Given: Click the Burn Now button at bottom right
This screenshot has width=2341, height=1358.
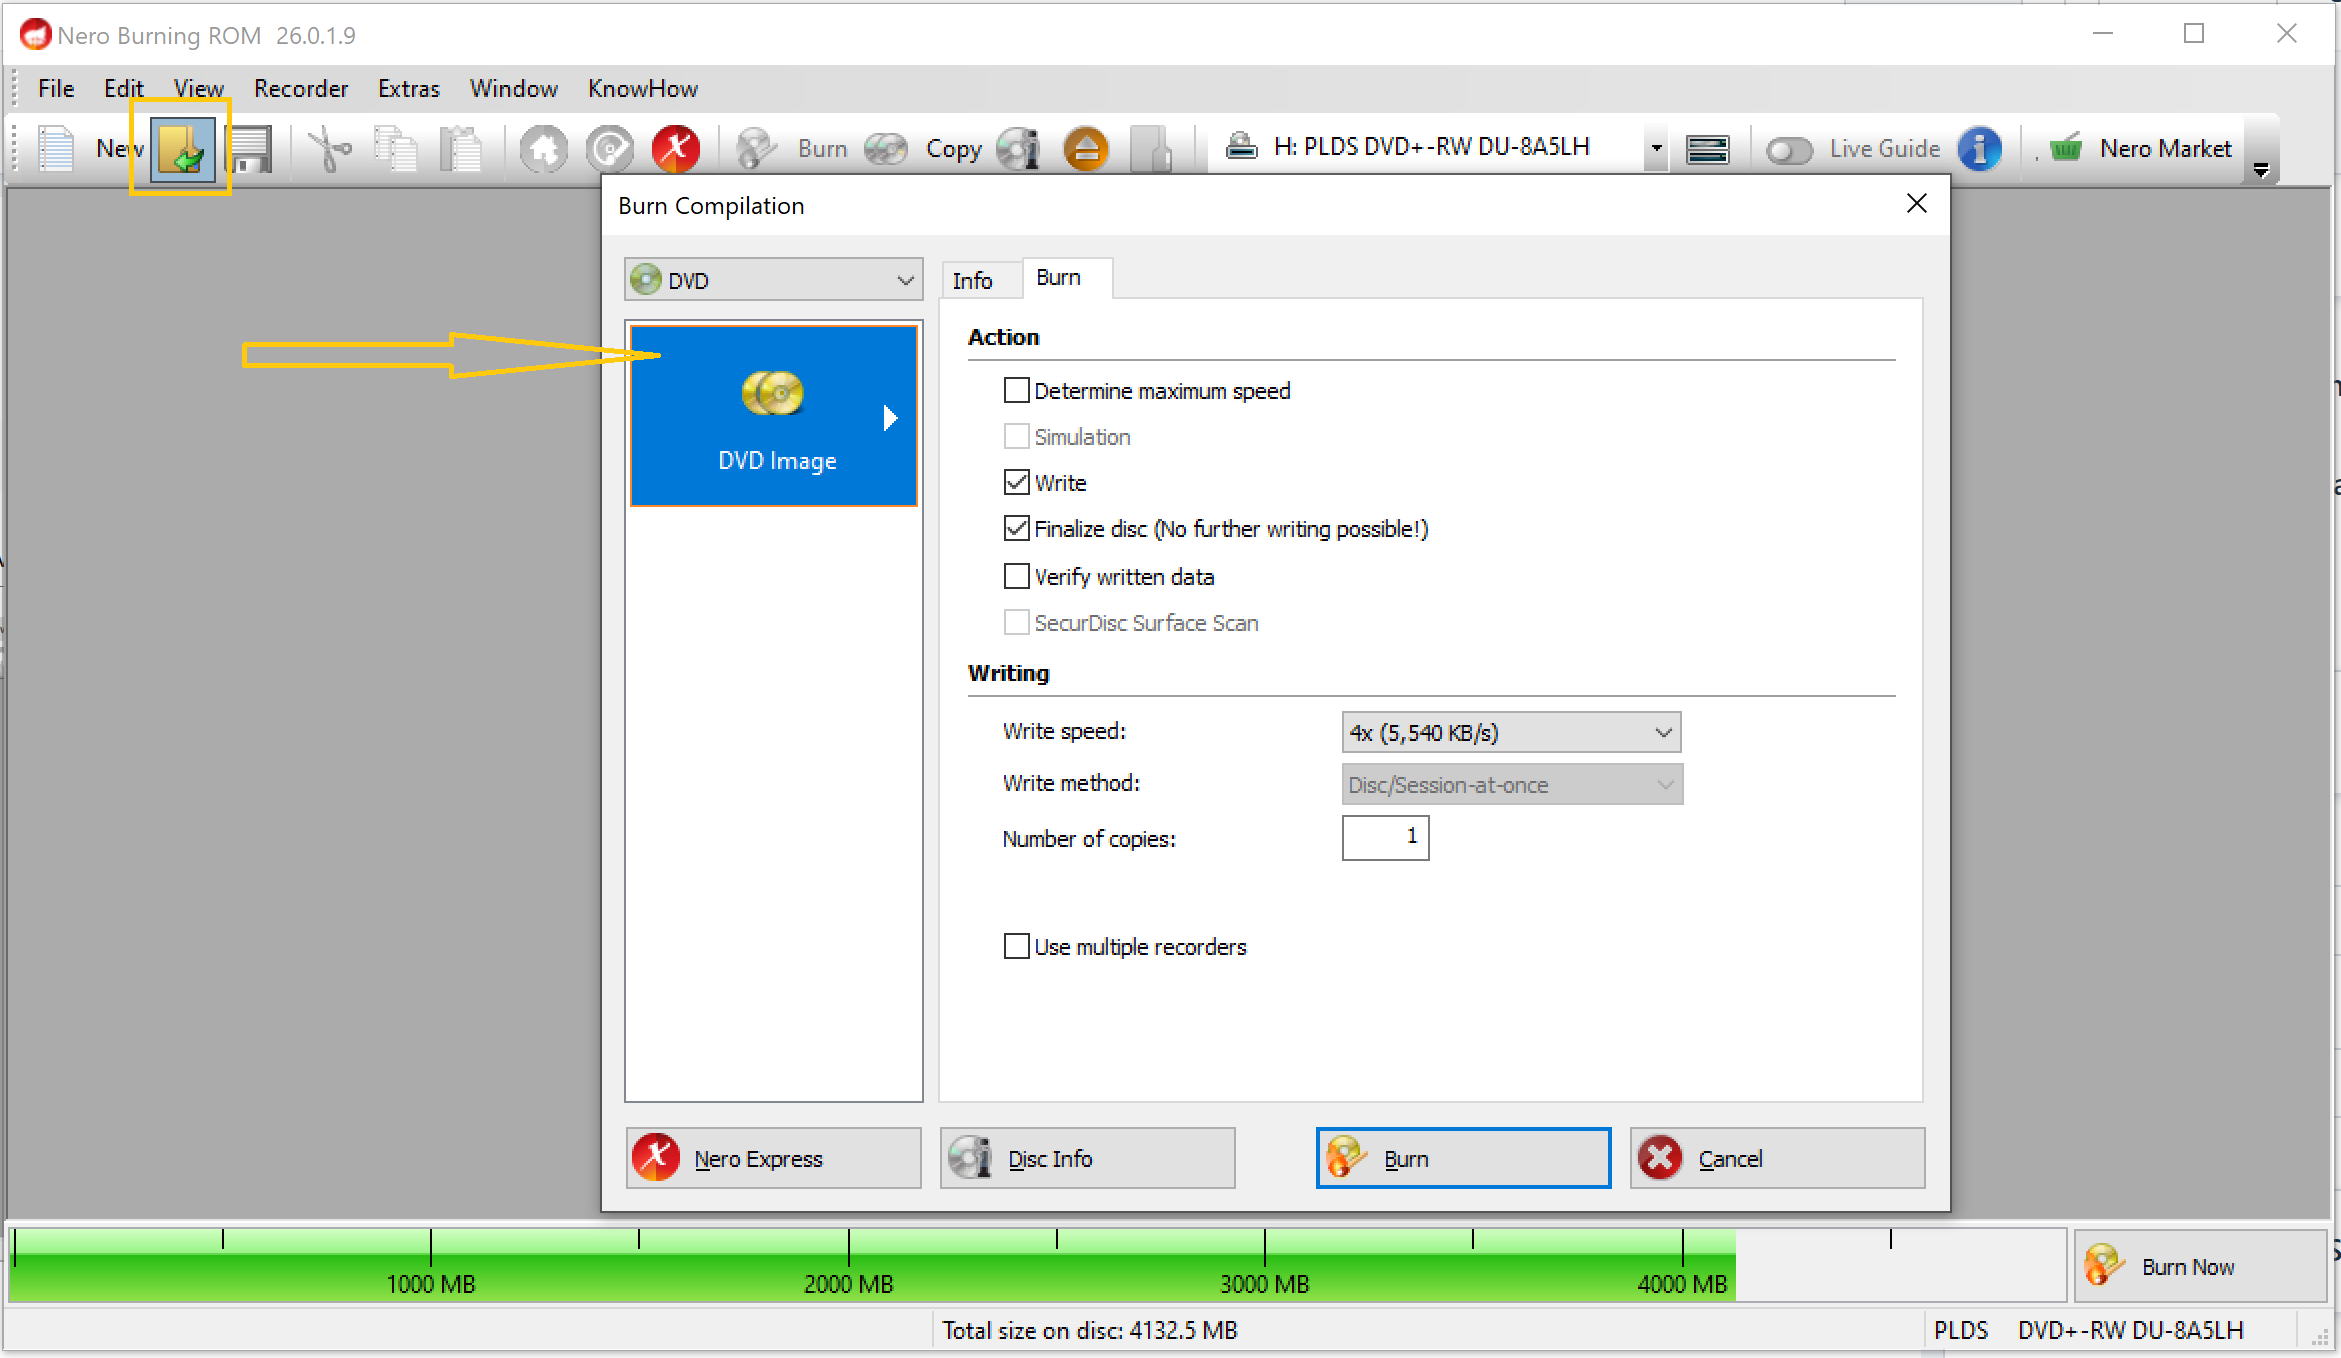Looking at the screenshot, I should click(x=2200, y=1266).
